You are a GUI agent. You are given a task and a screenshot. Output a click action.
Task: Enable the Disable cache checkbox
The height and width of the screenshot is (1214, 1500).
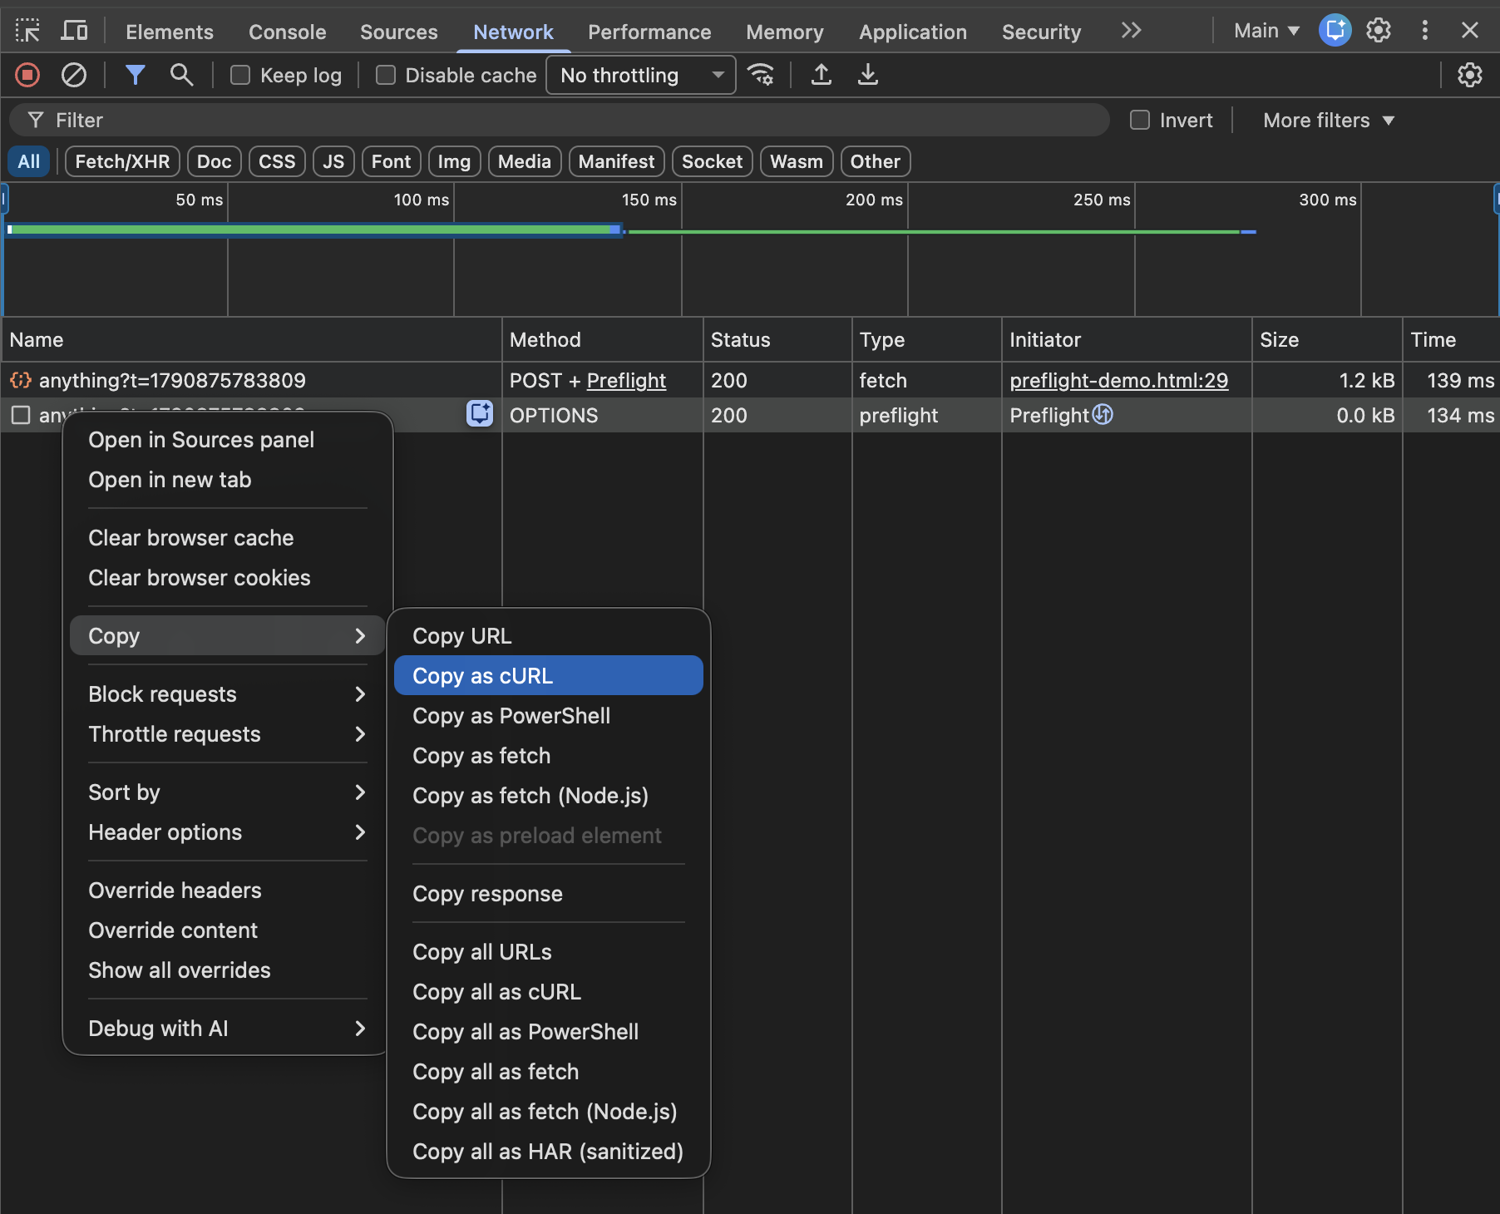point(385,75)
